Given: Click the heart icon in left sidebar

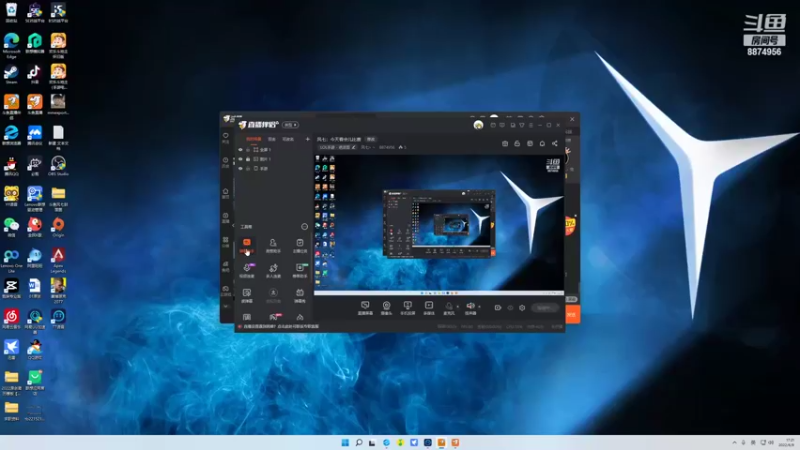Looking at the screenshot, I should [x=226, y=138].
